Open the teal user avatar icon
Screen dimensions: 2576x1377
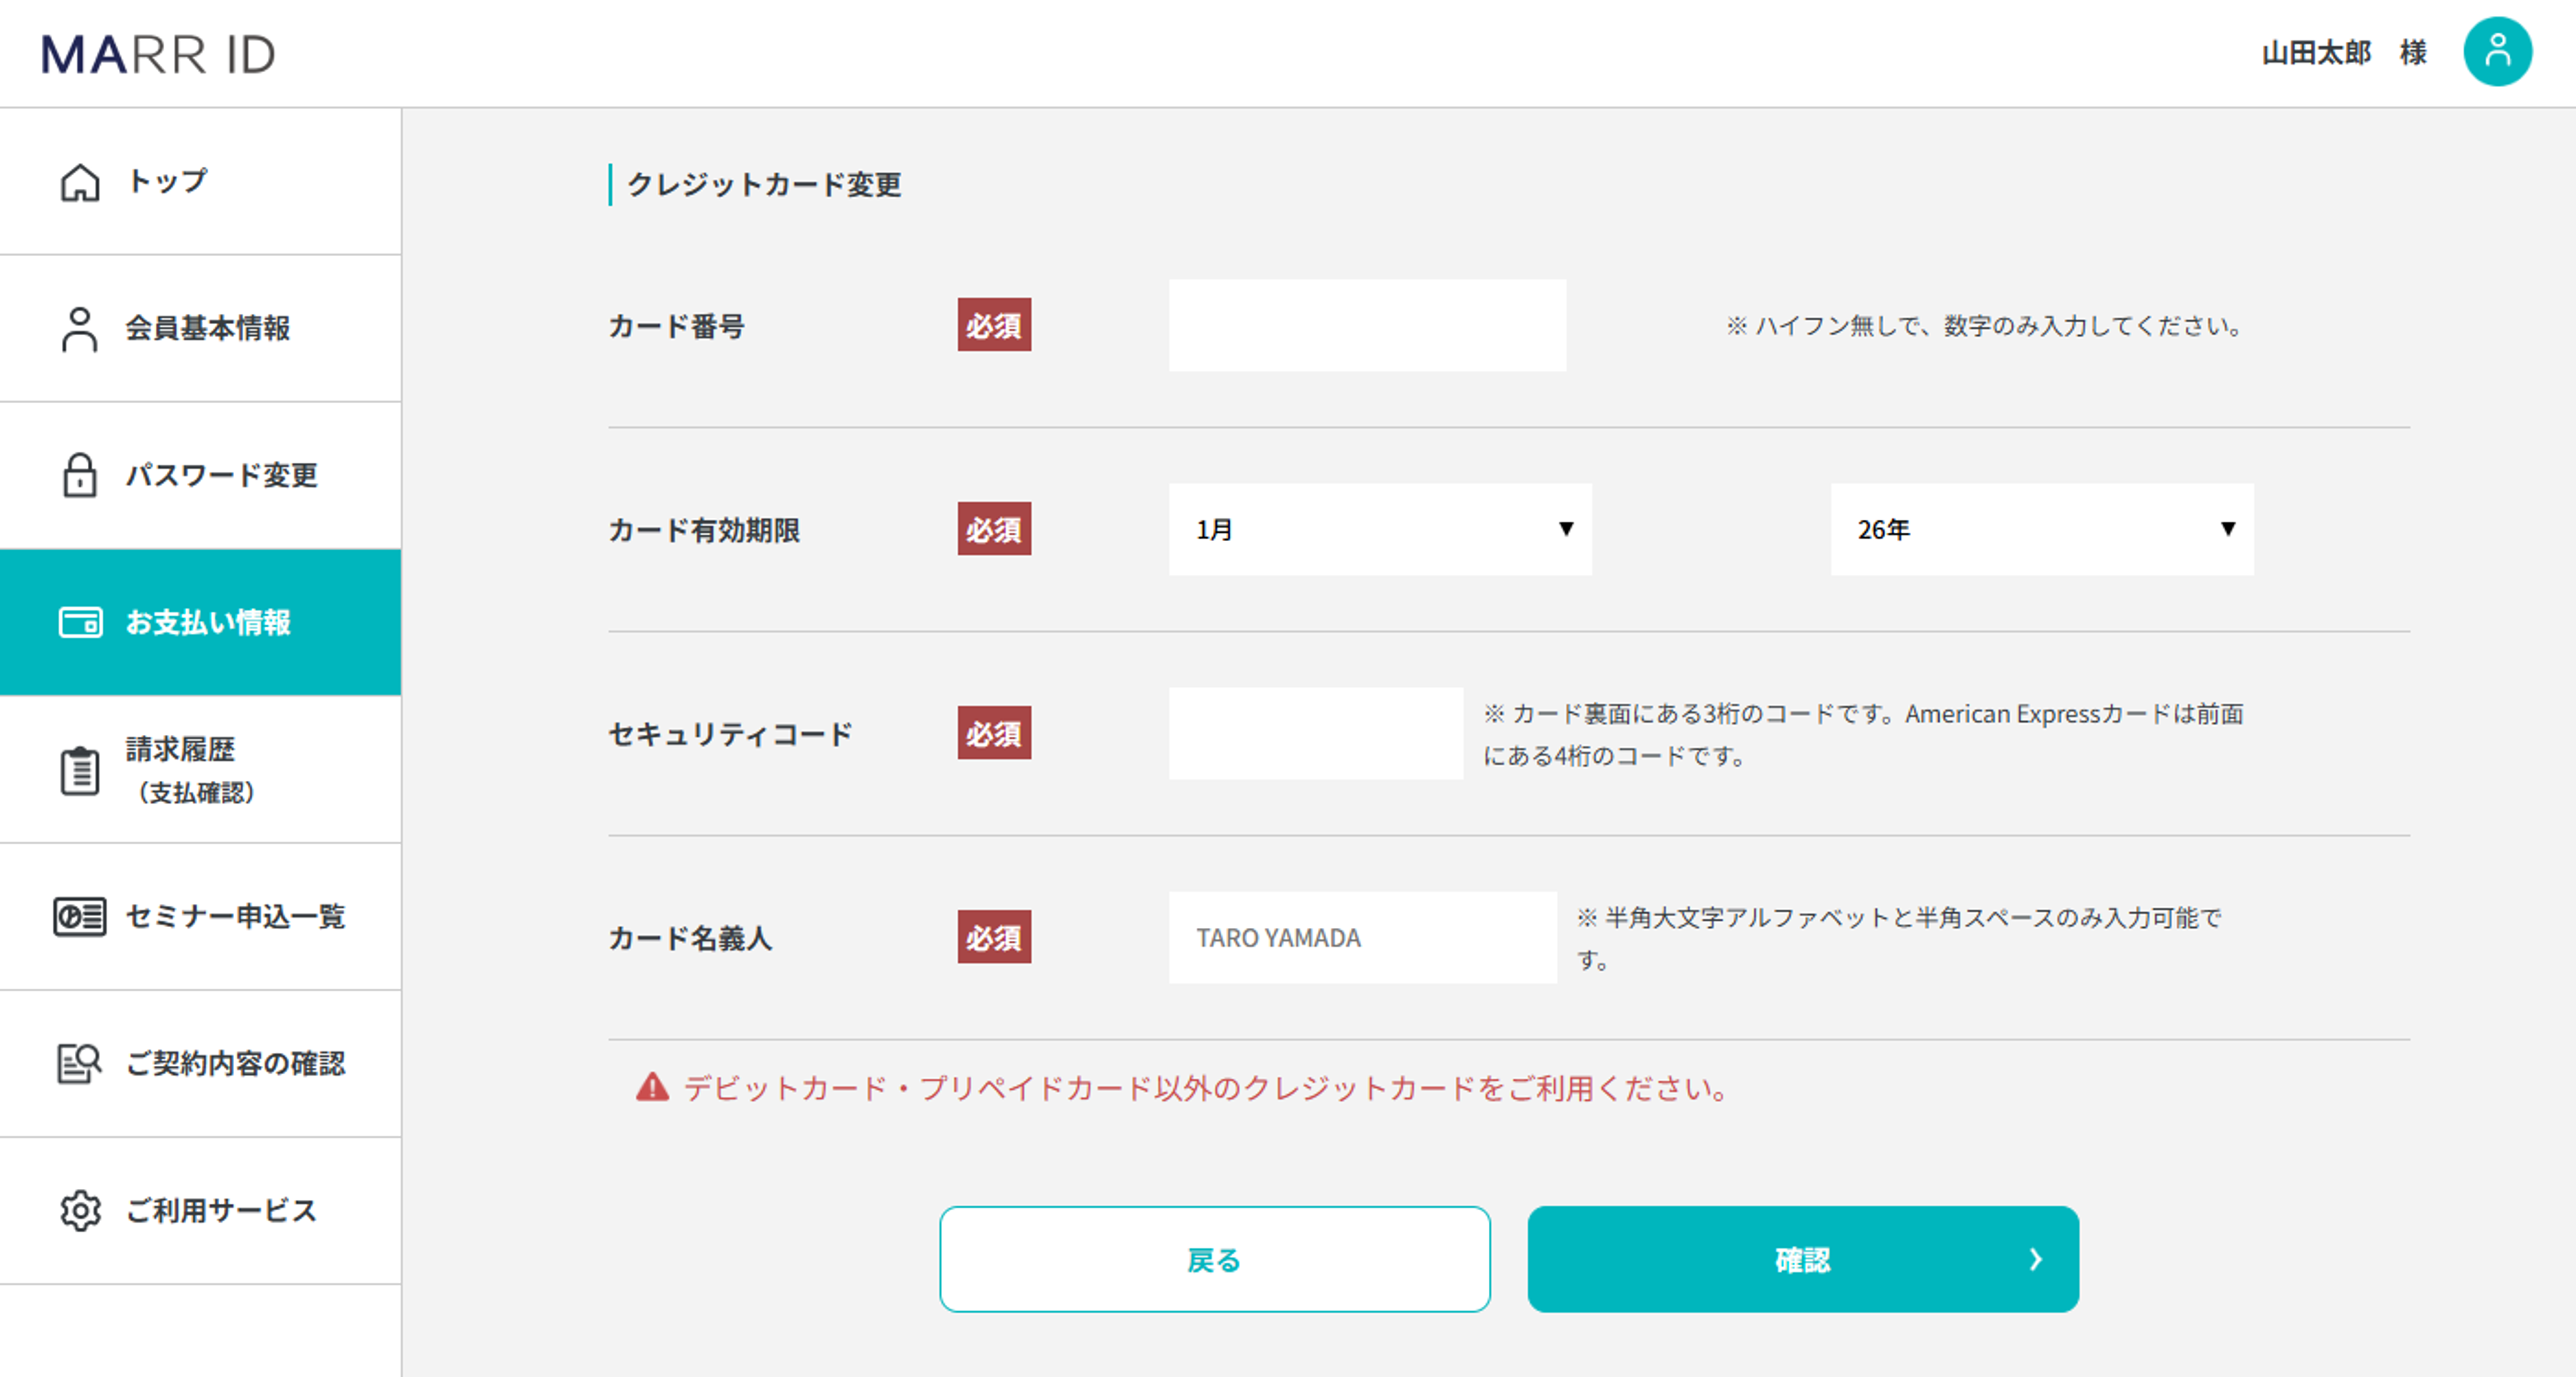(2497, 52)
